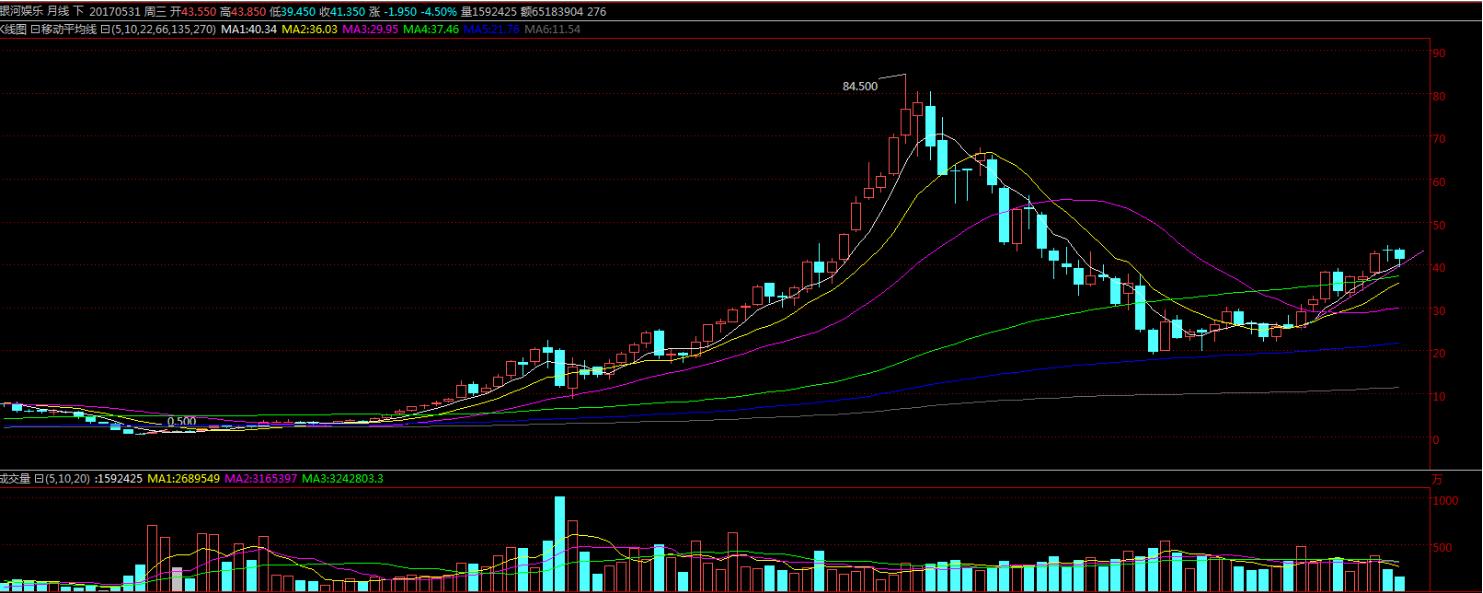Click the 500 mark on volume axis
The height and width of the screenshot is (593, 1483).
(1442, 548)
